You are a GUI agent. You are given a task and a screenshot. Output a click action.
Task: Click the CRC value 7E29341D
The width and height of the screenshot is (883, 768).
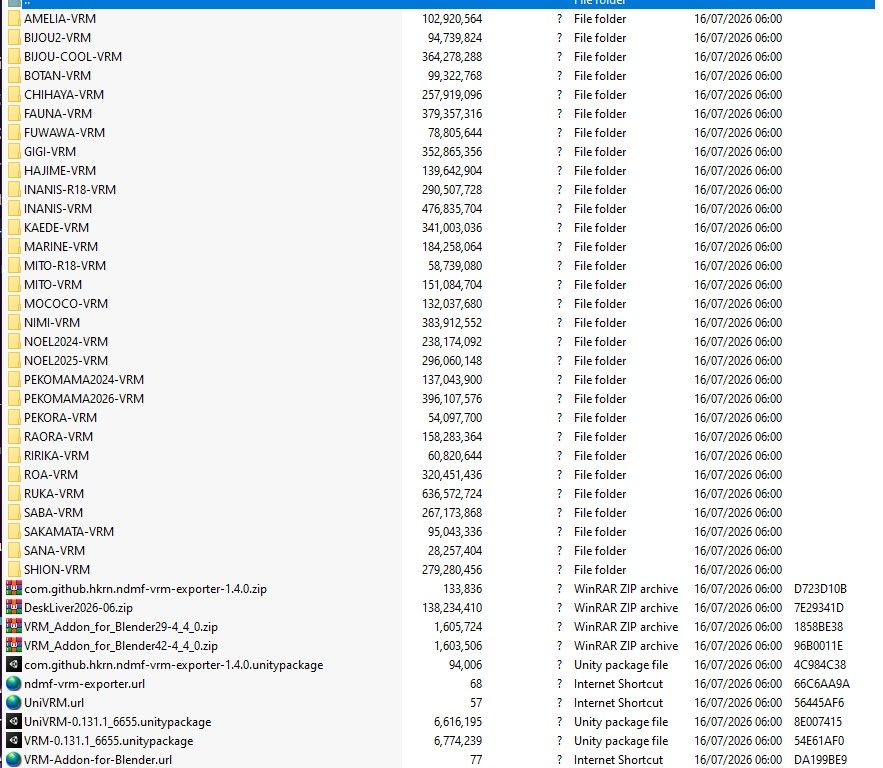tap(819, 608)
